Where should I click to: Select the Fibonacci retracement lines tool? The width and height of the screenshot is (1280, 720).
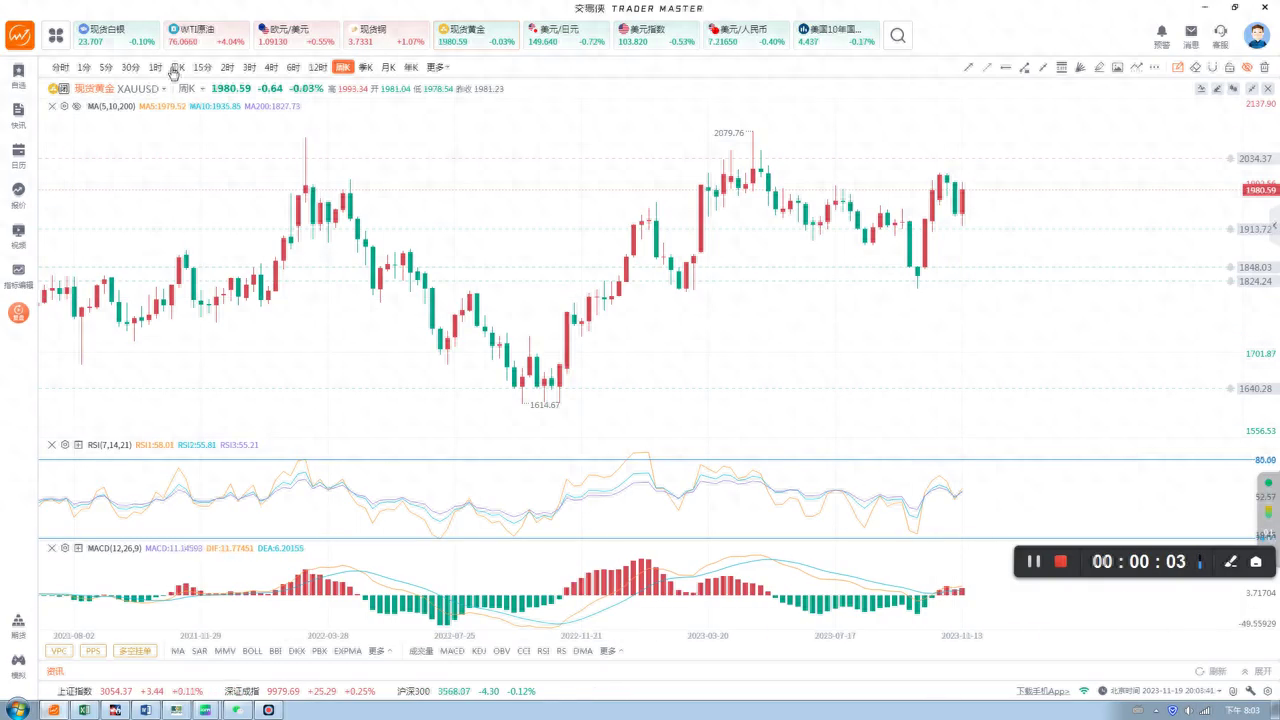click(x=1061, y=67)
